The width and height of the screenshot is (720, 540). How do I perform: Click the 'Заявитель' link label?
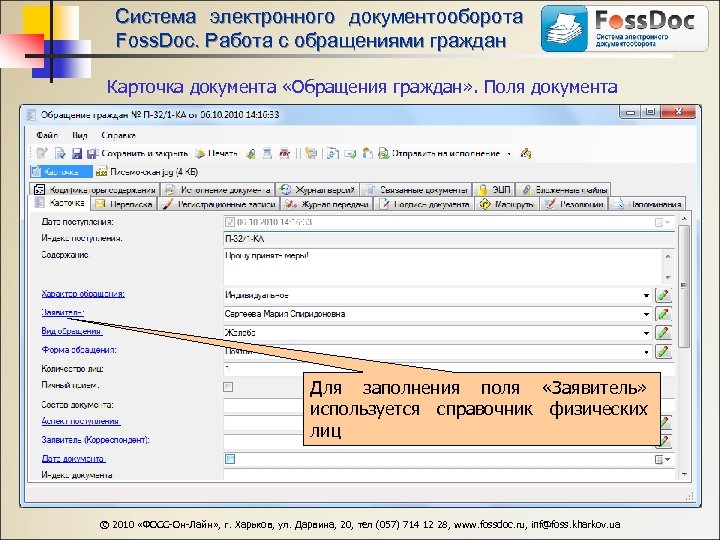[x=62, y=313]
